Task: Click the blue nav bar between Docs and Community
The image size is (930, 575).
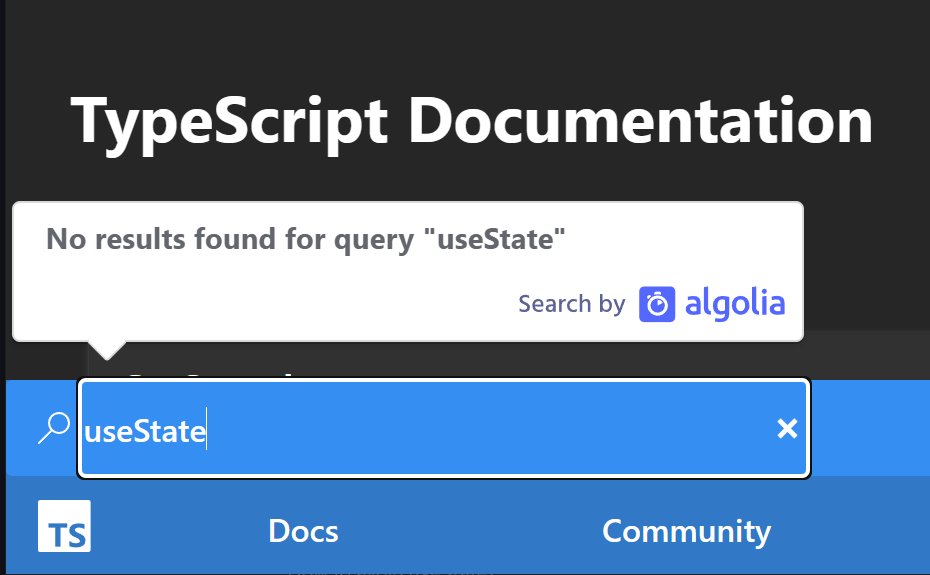Action: click(470, 531)
